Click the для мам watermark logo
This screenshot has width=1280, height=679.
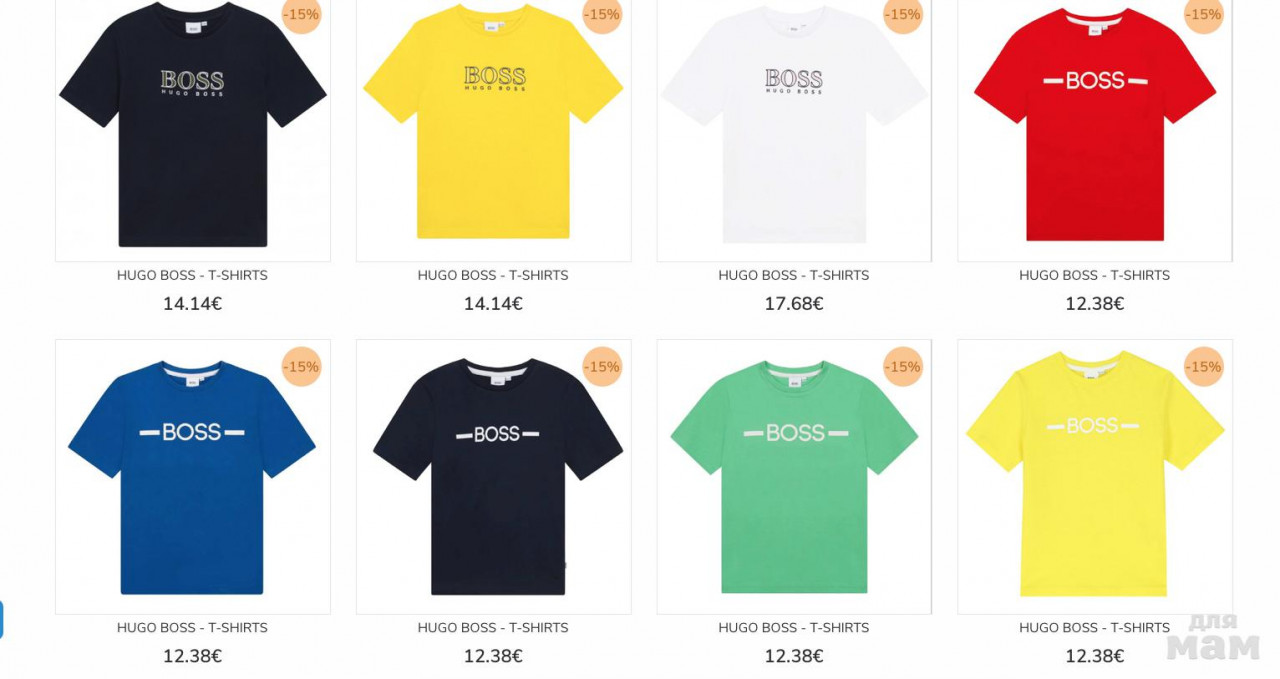pos(1213,636)
